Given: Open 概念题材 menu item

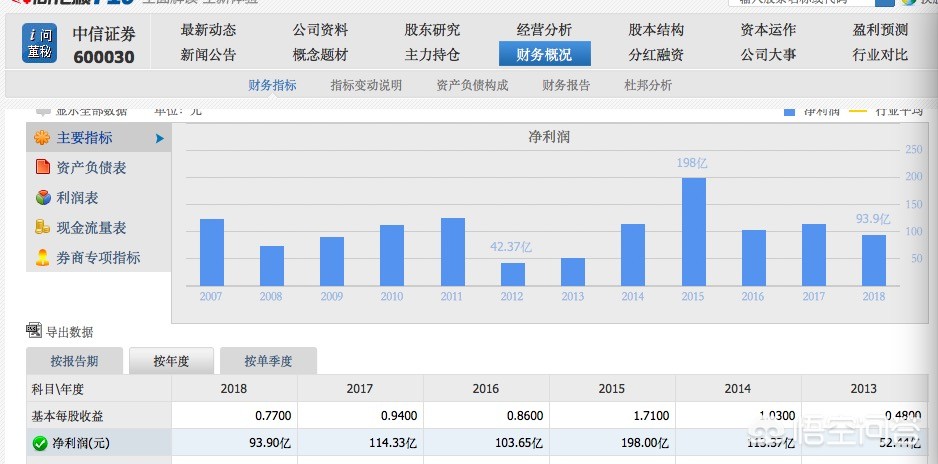Looking at the screenshot, I should [320, 55].
